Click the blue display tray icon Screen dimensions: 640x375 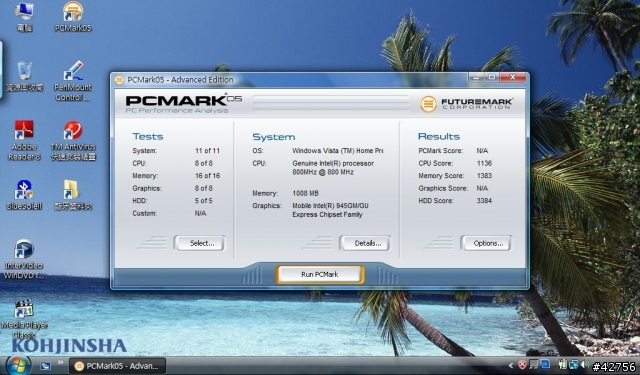(x=545, y=364)
